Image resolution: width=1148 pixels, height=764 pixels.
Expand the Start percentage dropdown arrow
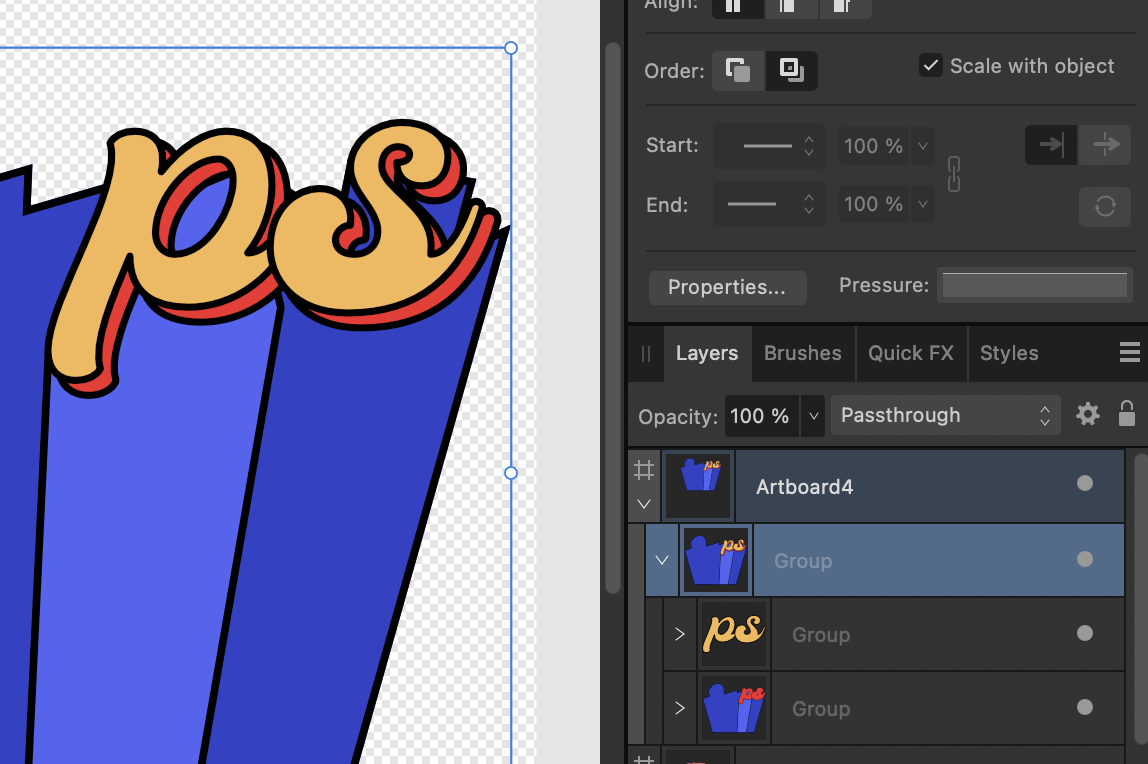click(923, 146)
